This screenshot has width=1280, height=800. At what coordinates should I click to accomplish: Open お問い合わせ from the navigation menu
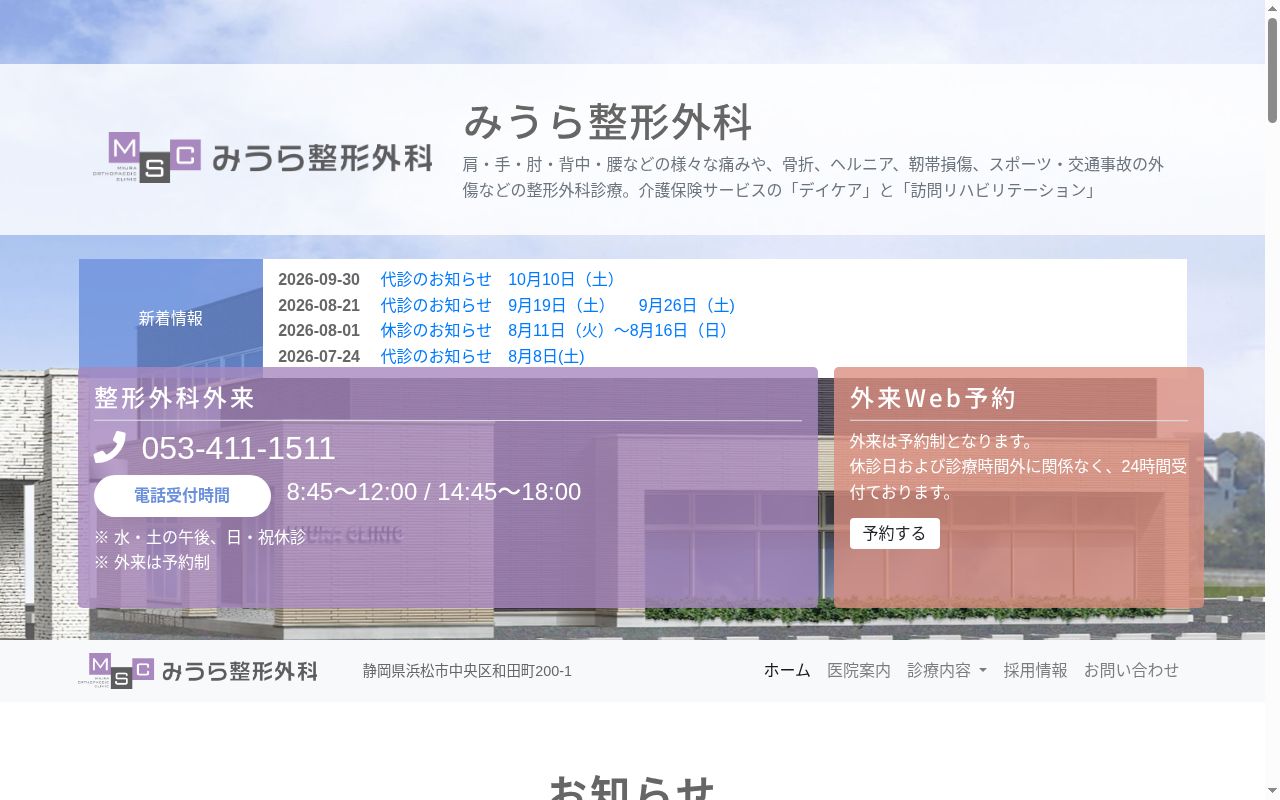tap(1131, 670)
